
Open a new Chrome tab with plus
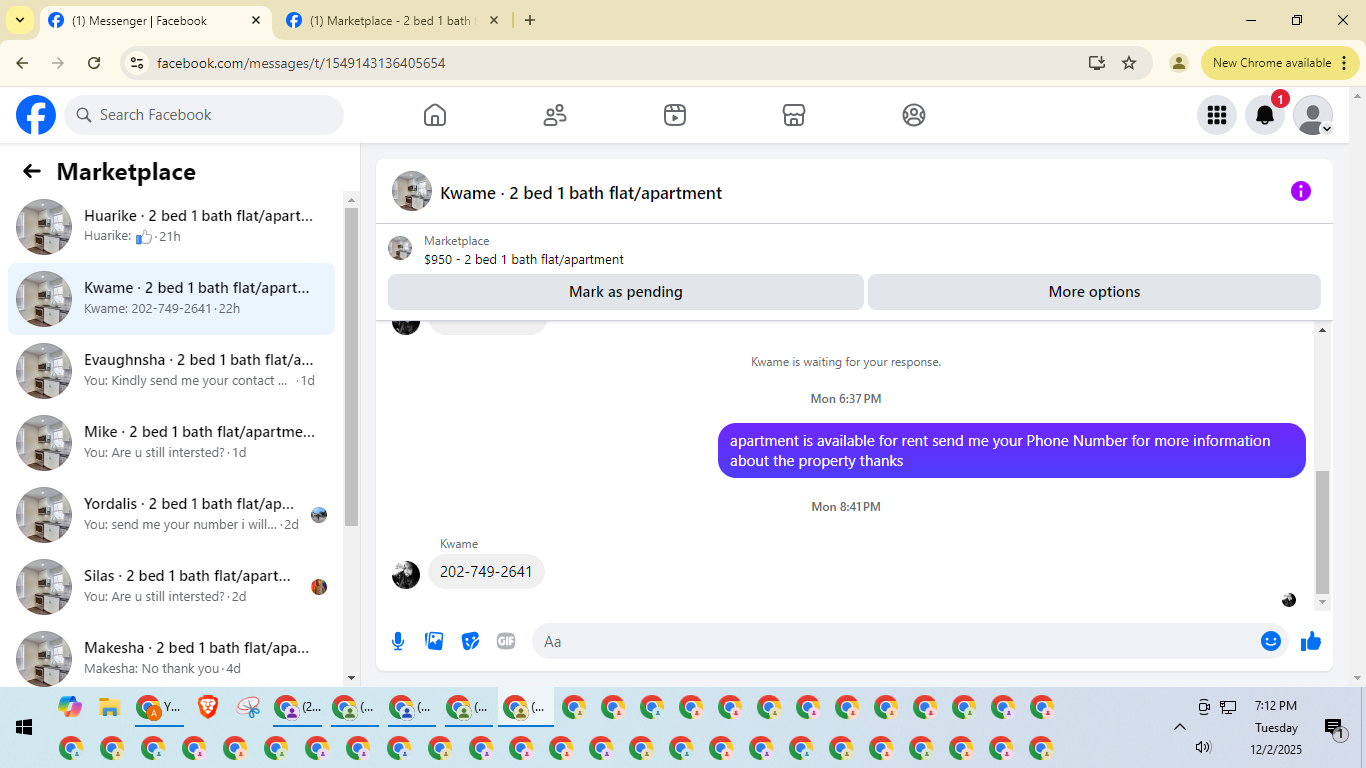tap(530, 20)
